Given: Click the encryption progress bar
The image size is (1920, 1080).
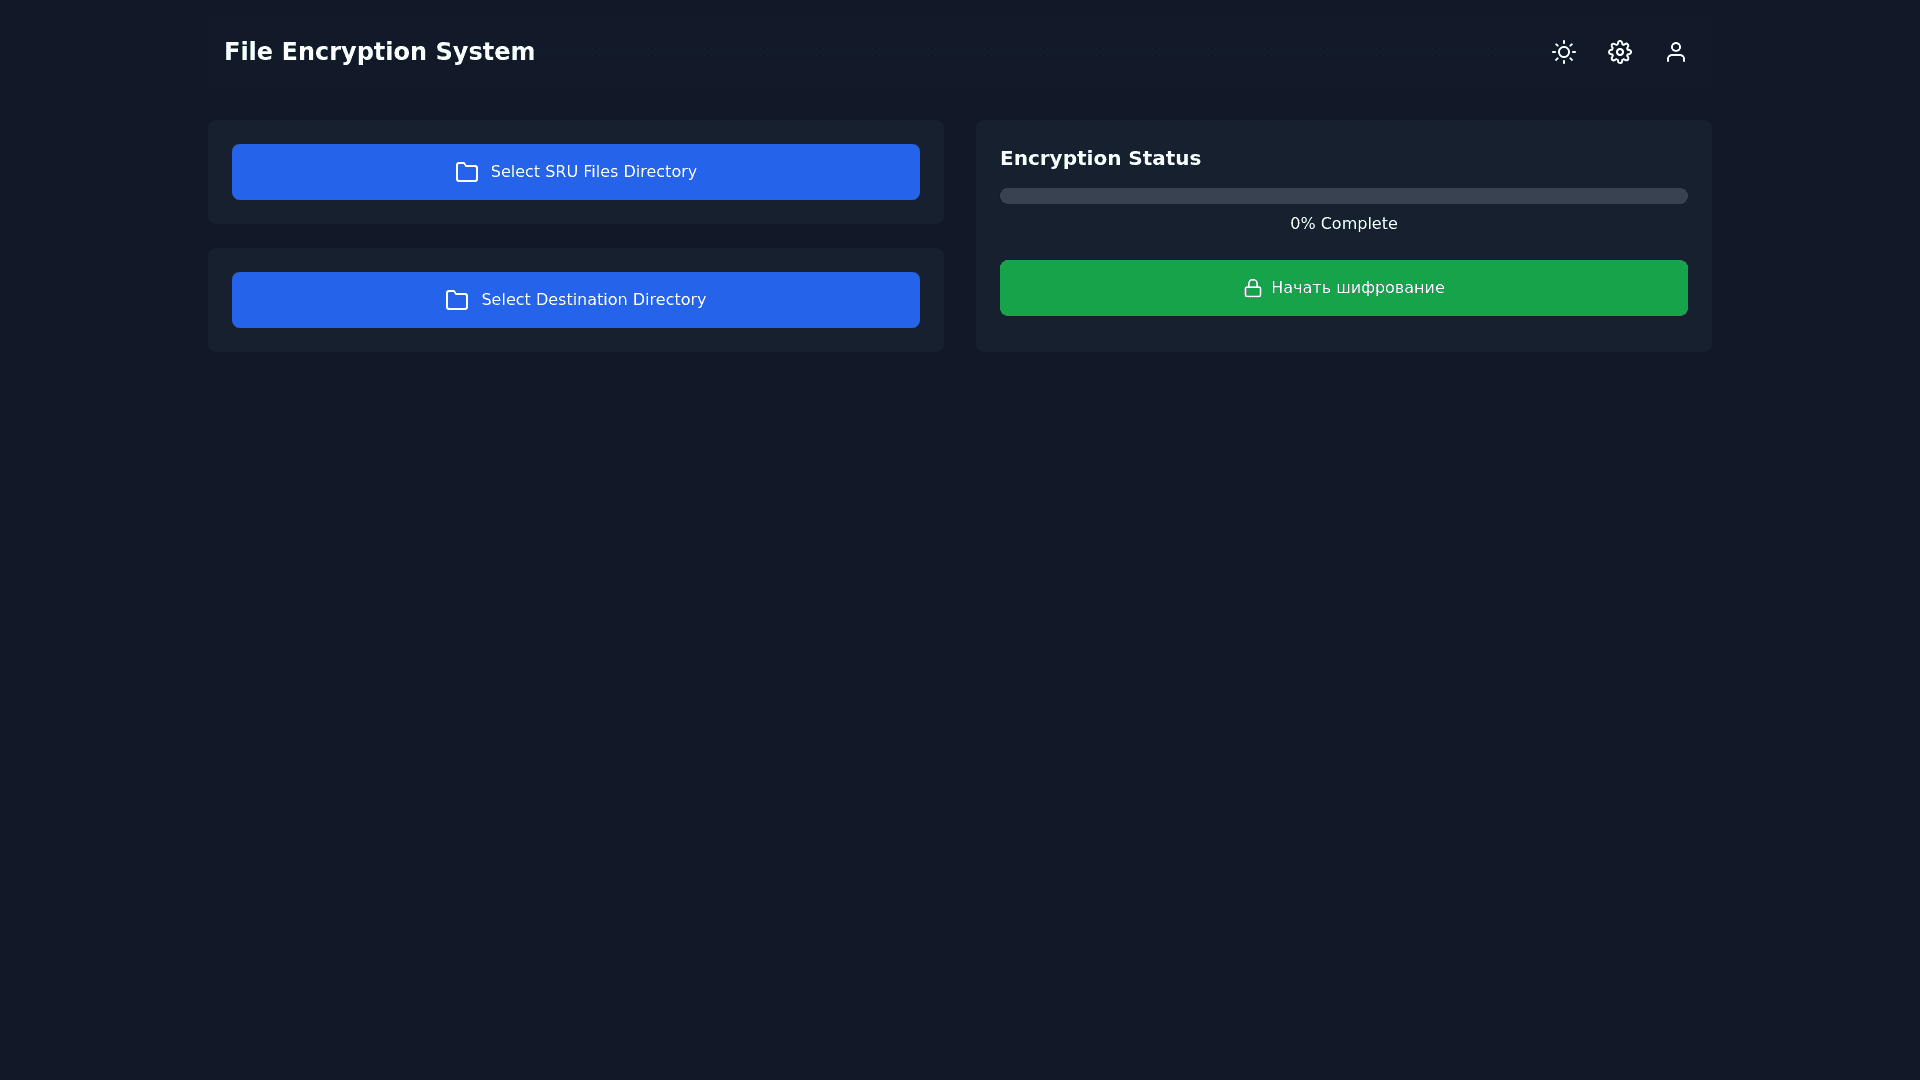Looking at the screenshot, I should coord(1343,196).
